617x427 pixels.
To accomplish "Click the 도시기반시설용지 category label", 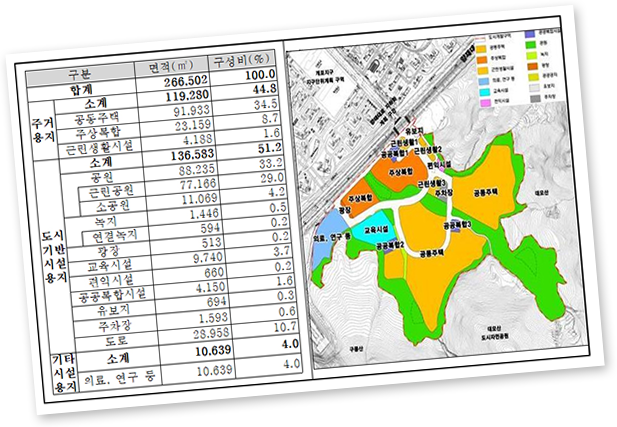I will pyautogui.click(x=55, y=256).
